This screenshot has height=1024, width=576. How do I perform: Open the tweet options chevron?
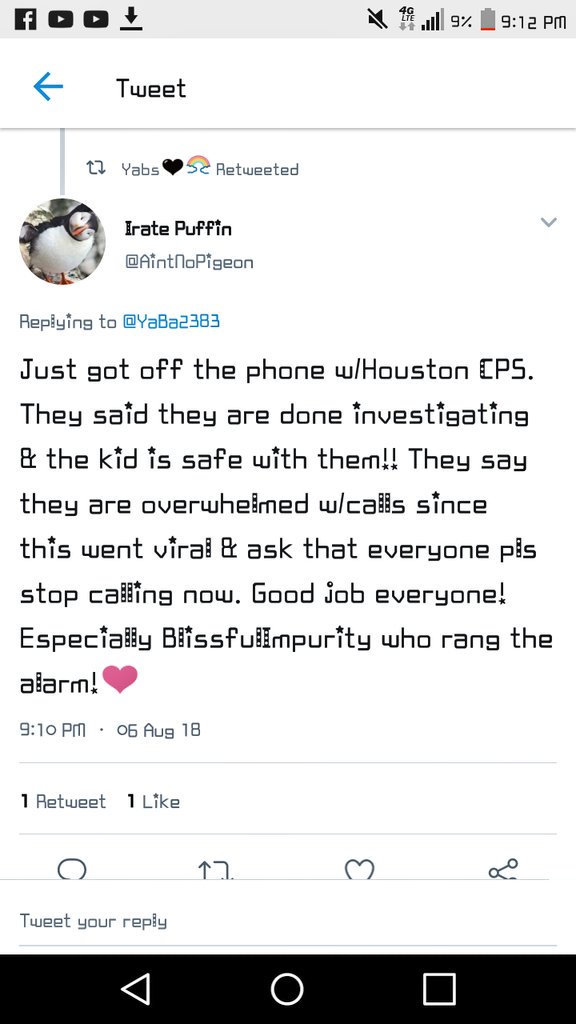click(x=549, y=222)
